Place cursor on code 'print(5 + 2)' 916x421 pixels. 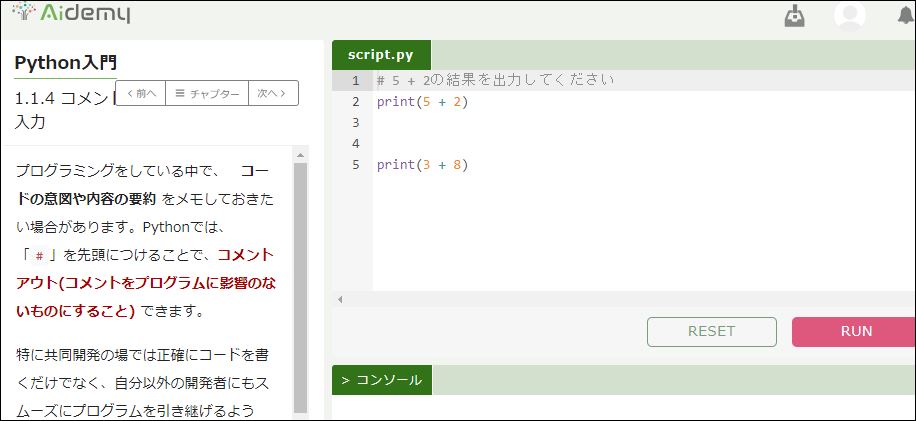coord(423,102)
